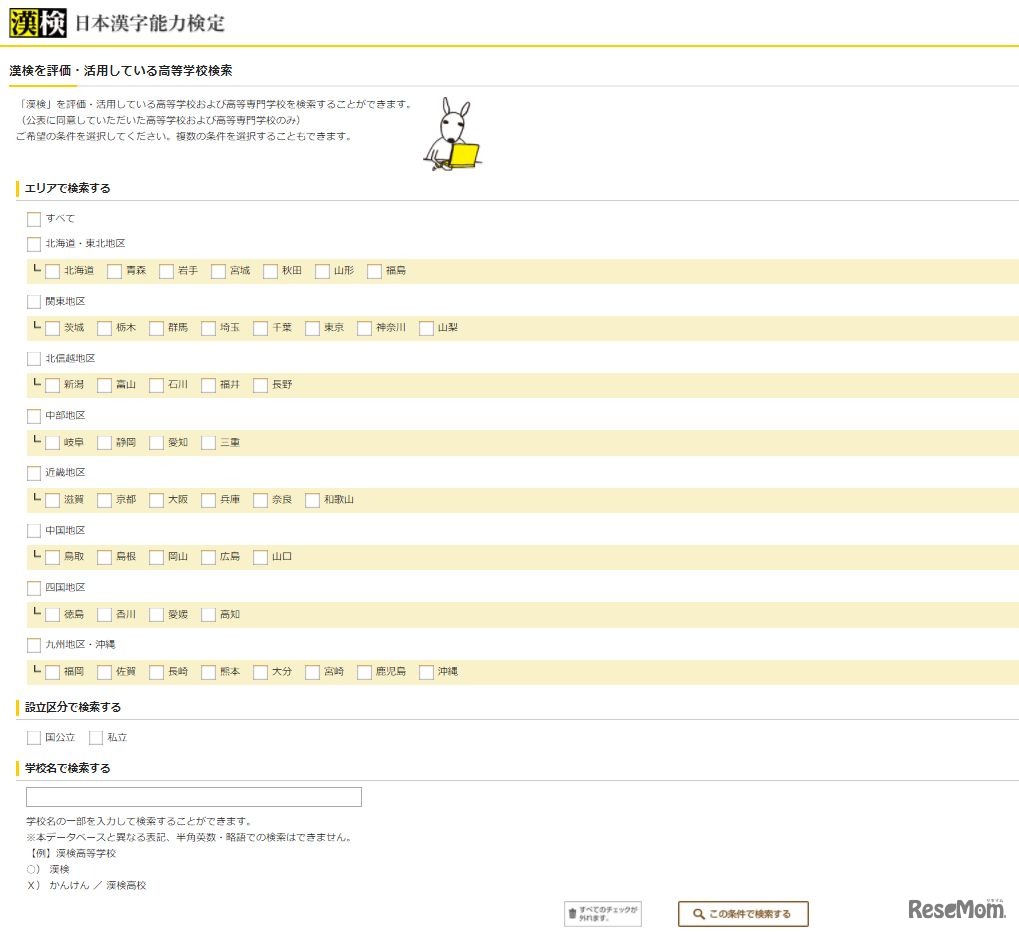Check the 大阪 checkbox
This screenshot has width=1019, height=932.
(x=157, y=500)
